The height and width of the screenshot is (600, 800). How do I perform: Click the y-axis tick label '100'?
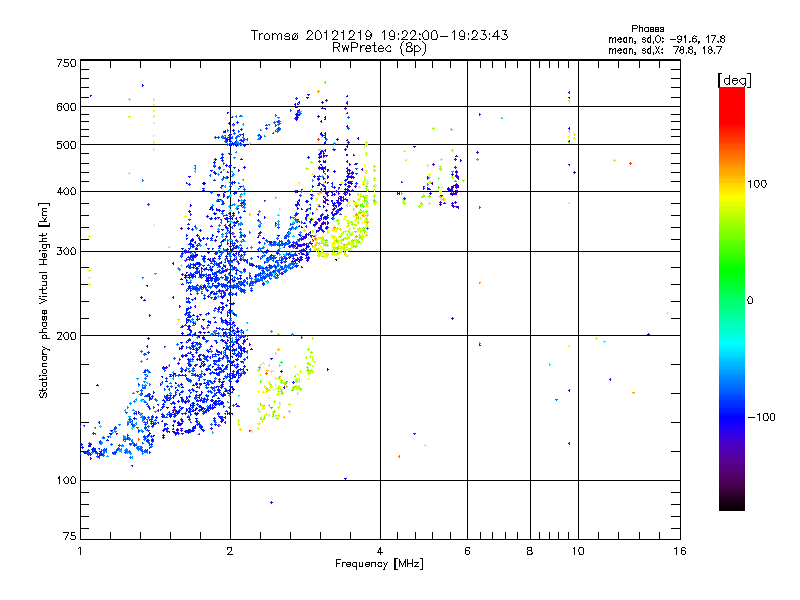[x=66, y=481]
